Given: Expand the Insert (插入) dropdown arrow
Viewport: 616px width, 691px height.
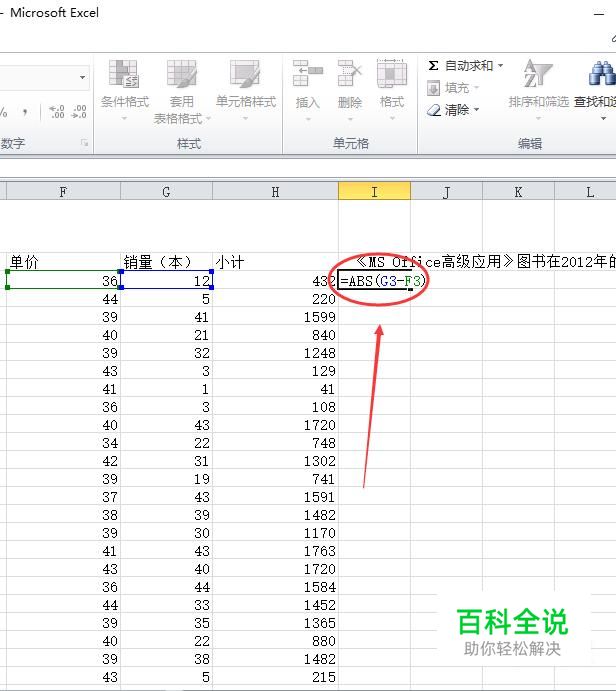Looking at the screenshot, I should 308,119.
